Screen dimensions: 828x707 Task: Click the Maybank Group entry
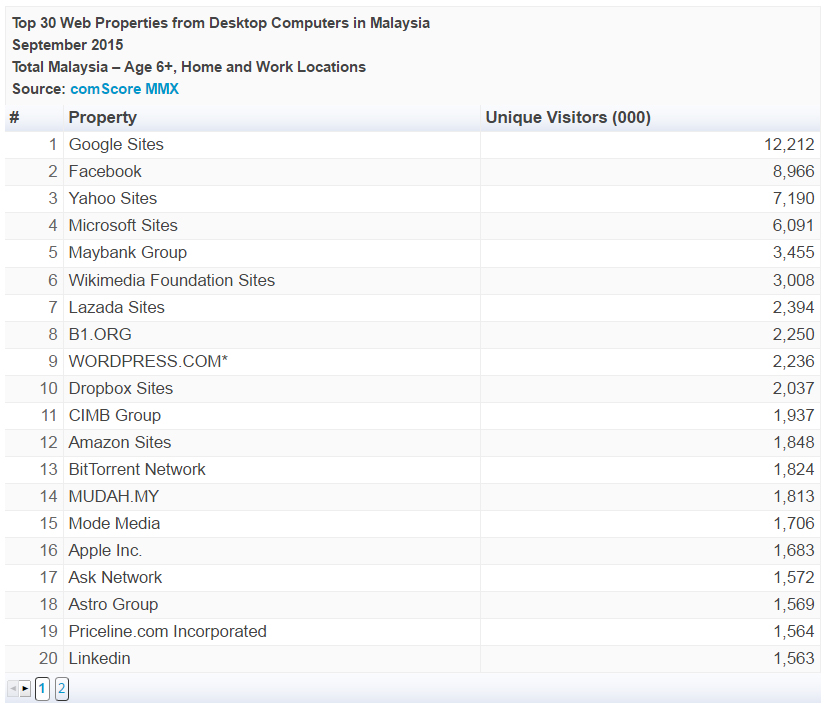[128, 252]
